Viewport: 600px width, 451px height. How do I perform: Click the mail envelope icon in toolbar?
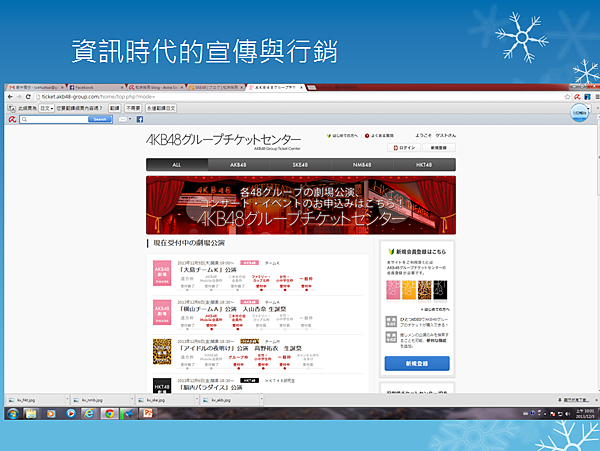122,119
